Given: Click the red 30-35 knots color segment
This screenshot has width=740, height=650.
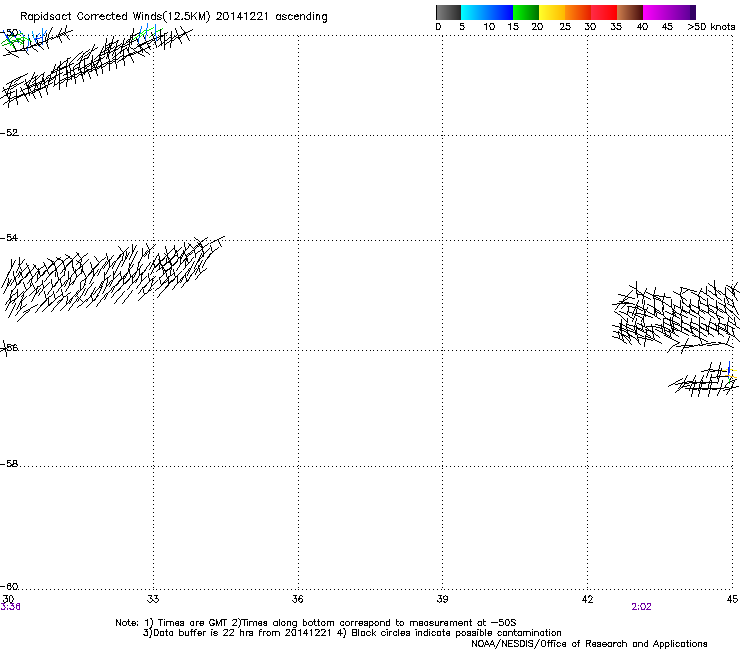Looking at the screenshot, I should point(604,12).
